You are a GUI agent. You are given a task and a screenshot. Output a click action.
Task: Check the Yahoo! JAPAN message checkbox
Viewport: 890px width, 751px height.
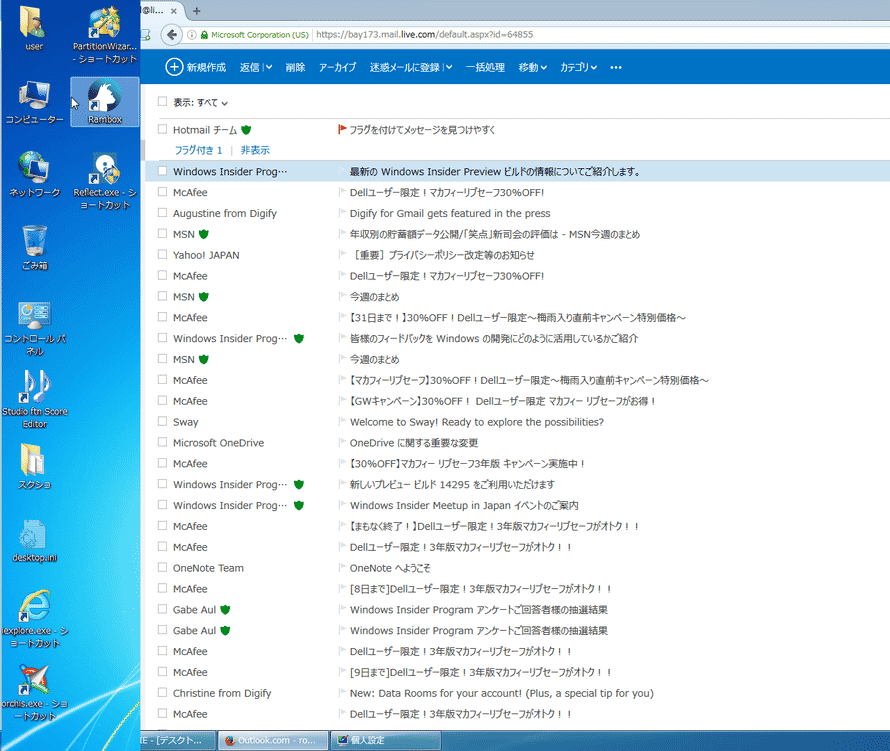click(162, 255)
